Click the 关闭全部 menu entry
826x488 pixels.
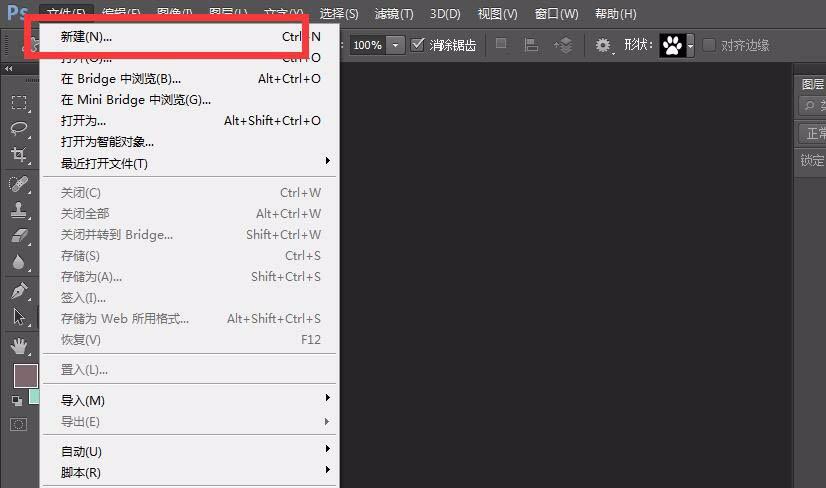point(191,214)
